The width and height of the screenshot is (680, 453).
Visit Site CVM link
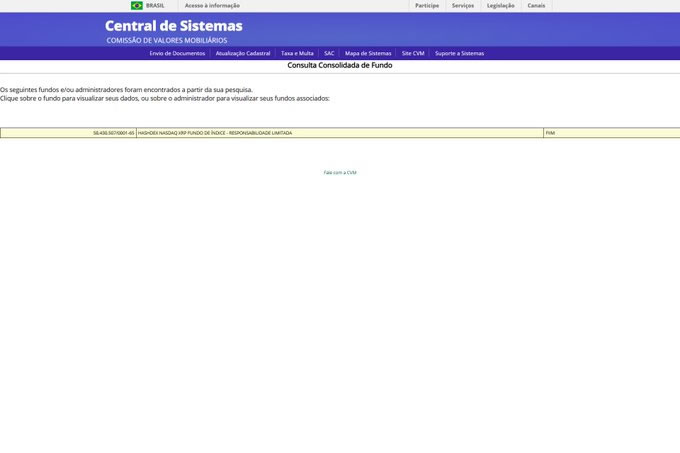413,53
